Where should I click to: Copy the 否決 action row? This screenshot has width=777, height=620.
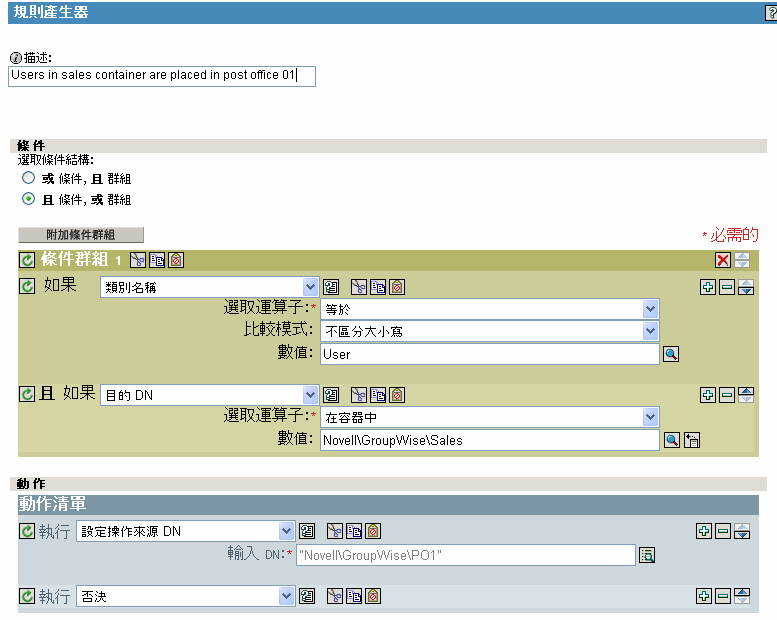point(354,596)
